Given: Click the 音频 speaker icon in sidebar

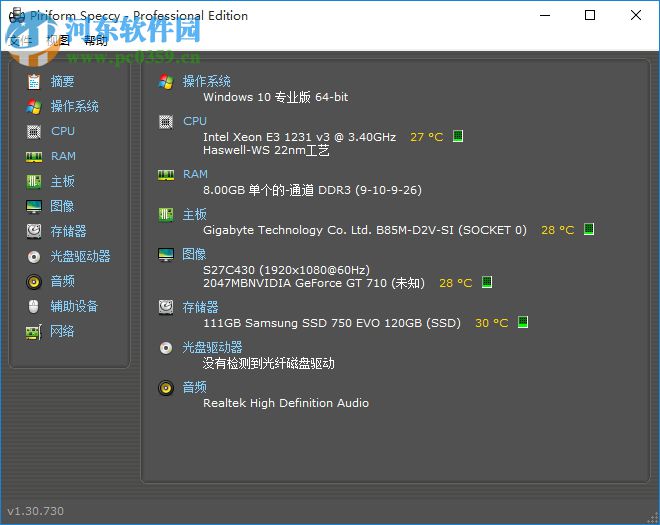Looking at the screenshot, I should tap(34, 282).
